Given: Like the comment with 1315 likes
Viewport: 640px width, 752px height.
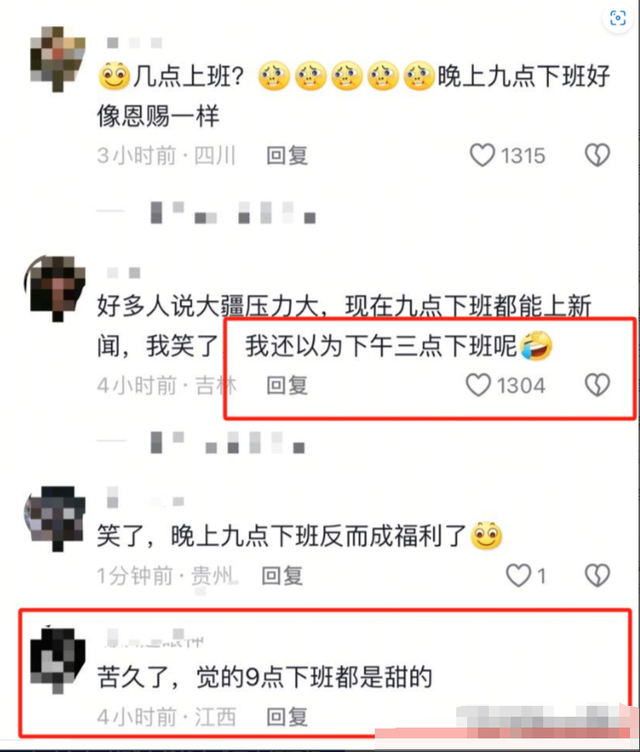Looking at the screenshot, I should pyautogui.click(x=482, y=155).
